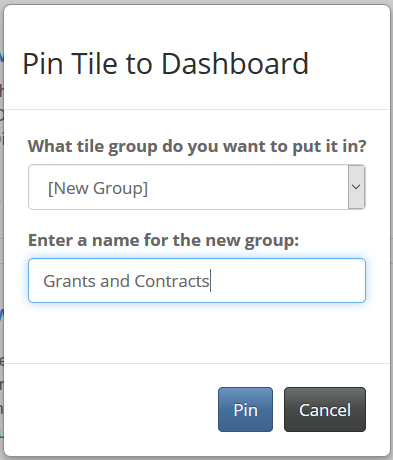Select the 'What tile group' question label

coord(197,146)
